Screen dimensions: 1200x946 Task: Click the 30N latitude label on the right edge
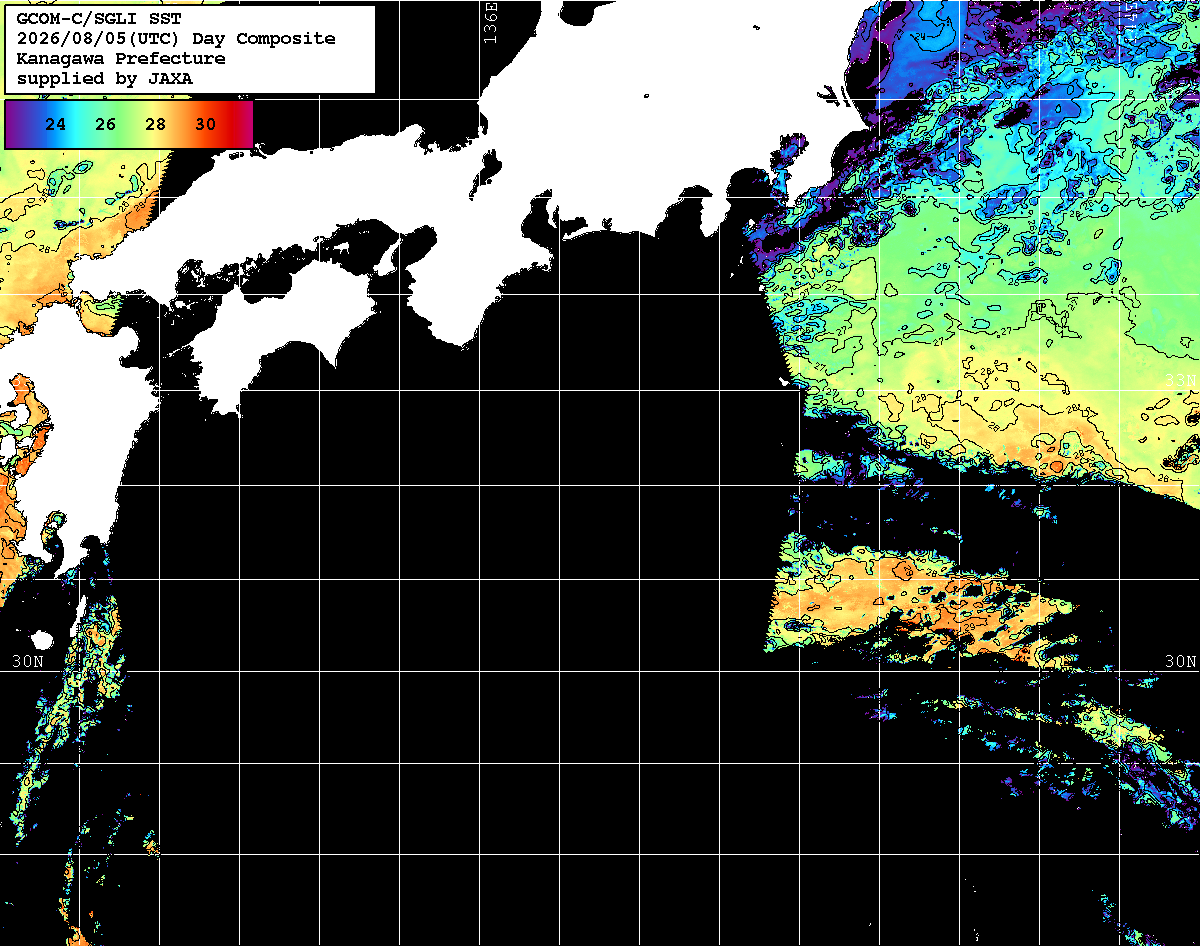[1181, 662]
